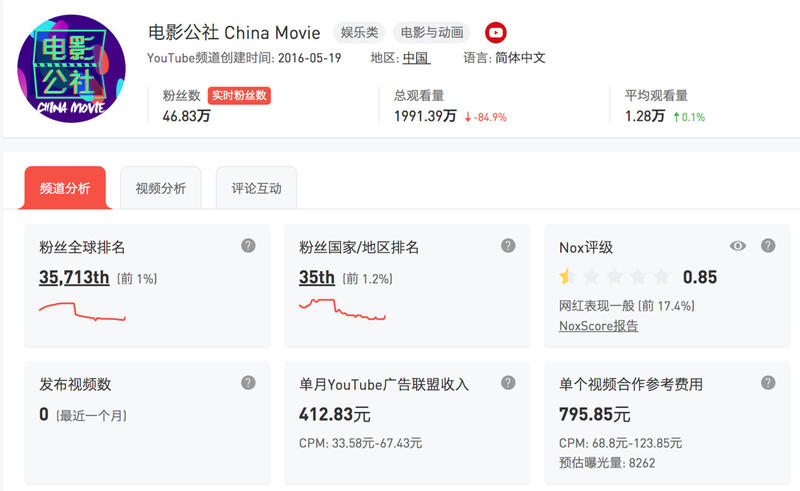Open help icon for 发布视频数
The image size is (800, 491).
pyautogui.click(x=248, y=382)
